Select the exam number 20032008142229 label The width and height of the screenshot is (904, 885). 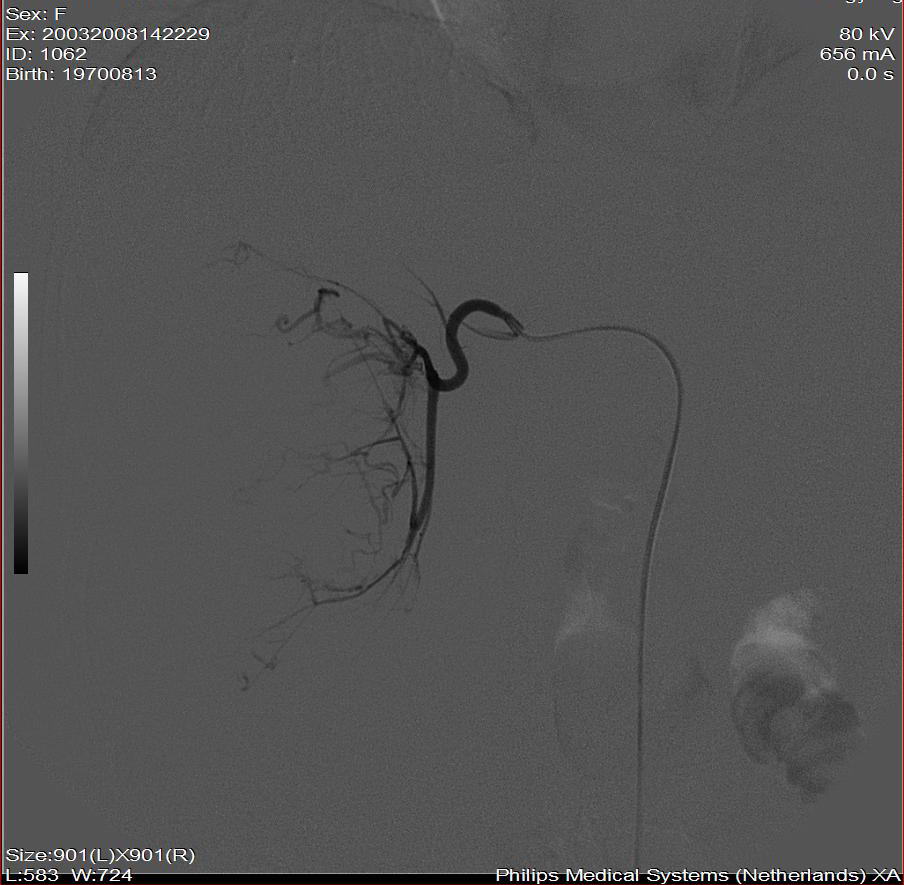[107, 34]
